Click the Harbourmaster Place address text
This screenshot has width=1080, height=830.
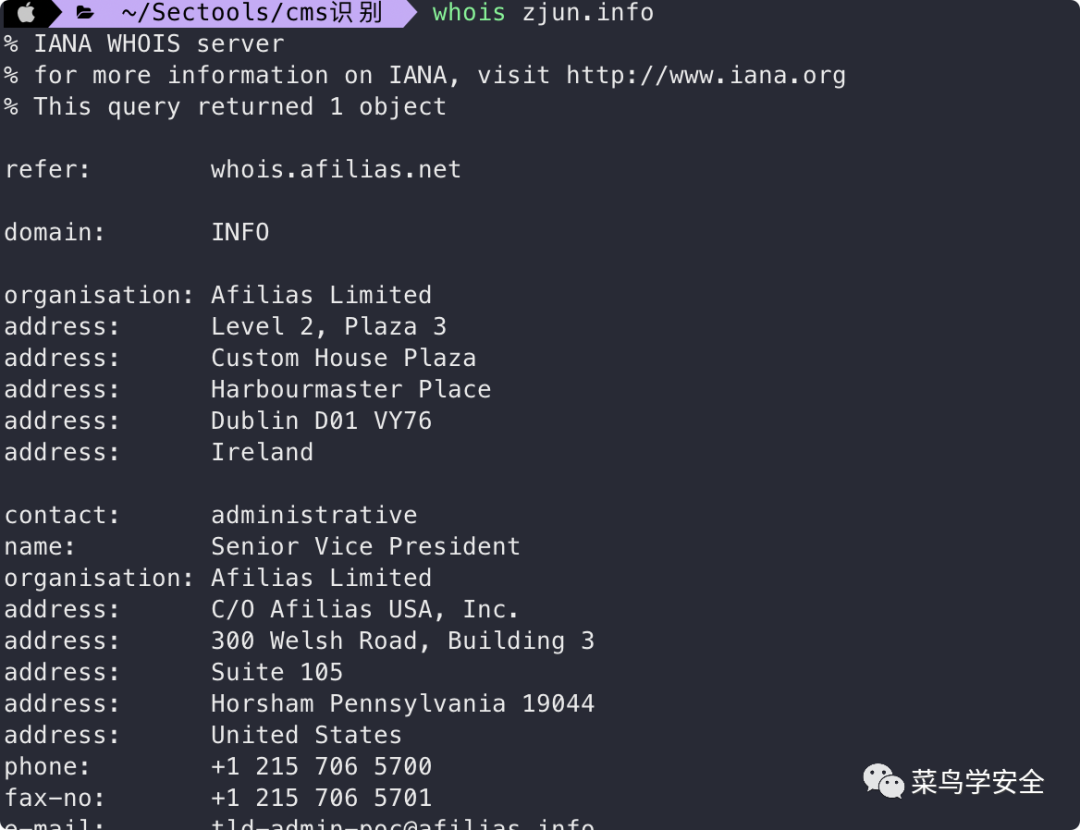(x=351, y=389)
